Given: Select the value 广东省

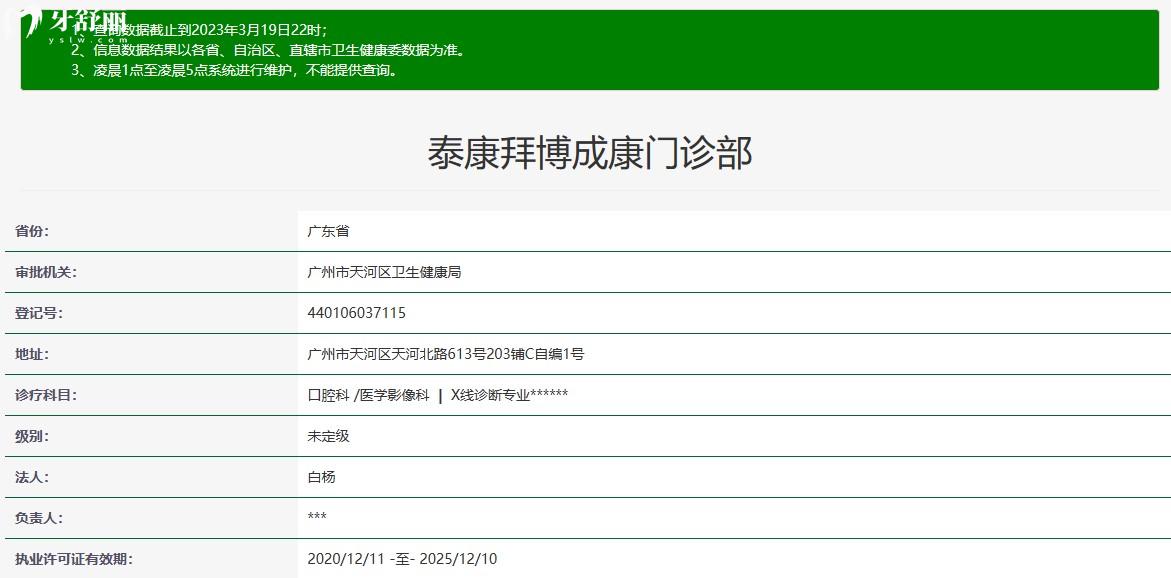Looking at the screenshot, I should coord(329,231).
